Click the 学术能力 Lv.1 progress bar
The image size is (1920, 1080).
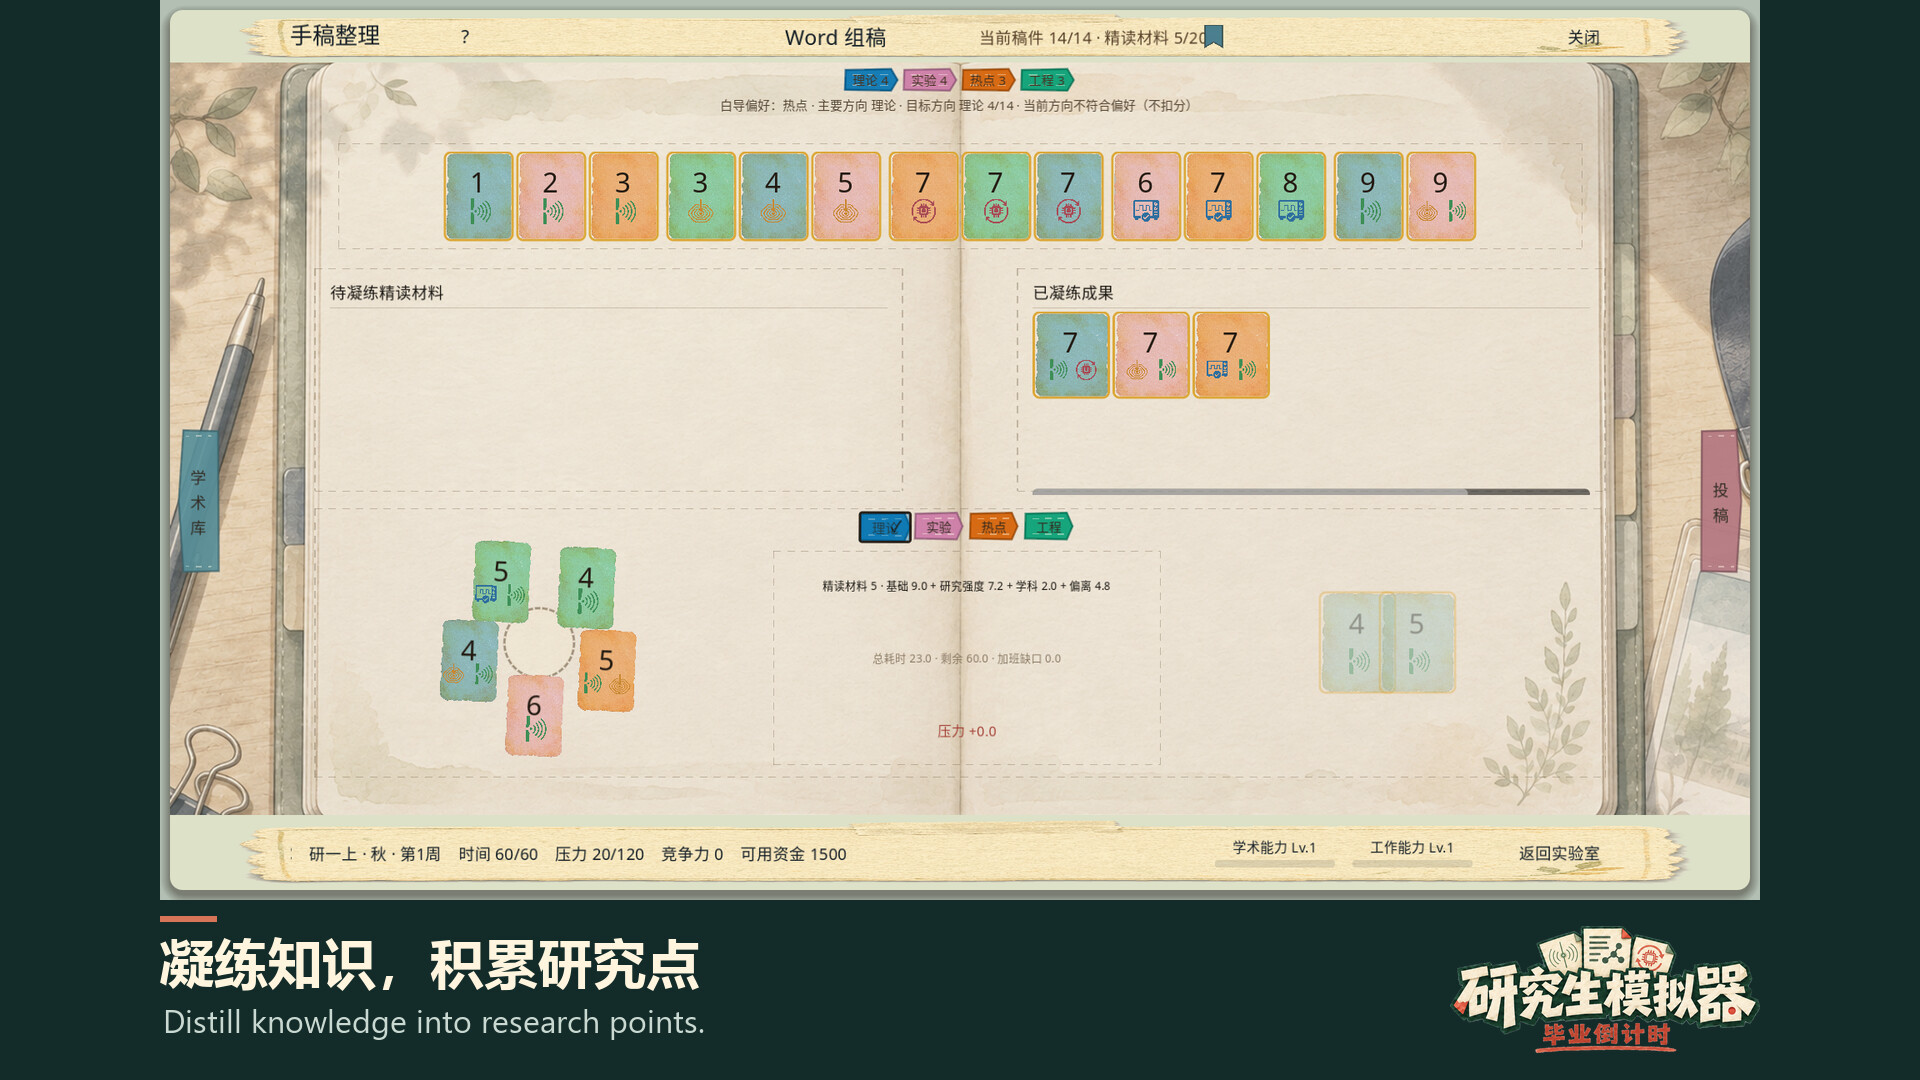(x=1274, y=863)
